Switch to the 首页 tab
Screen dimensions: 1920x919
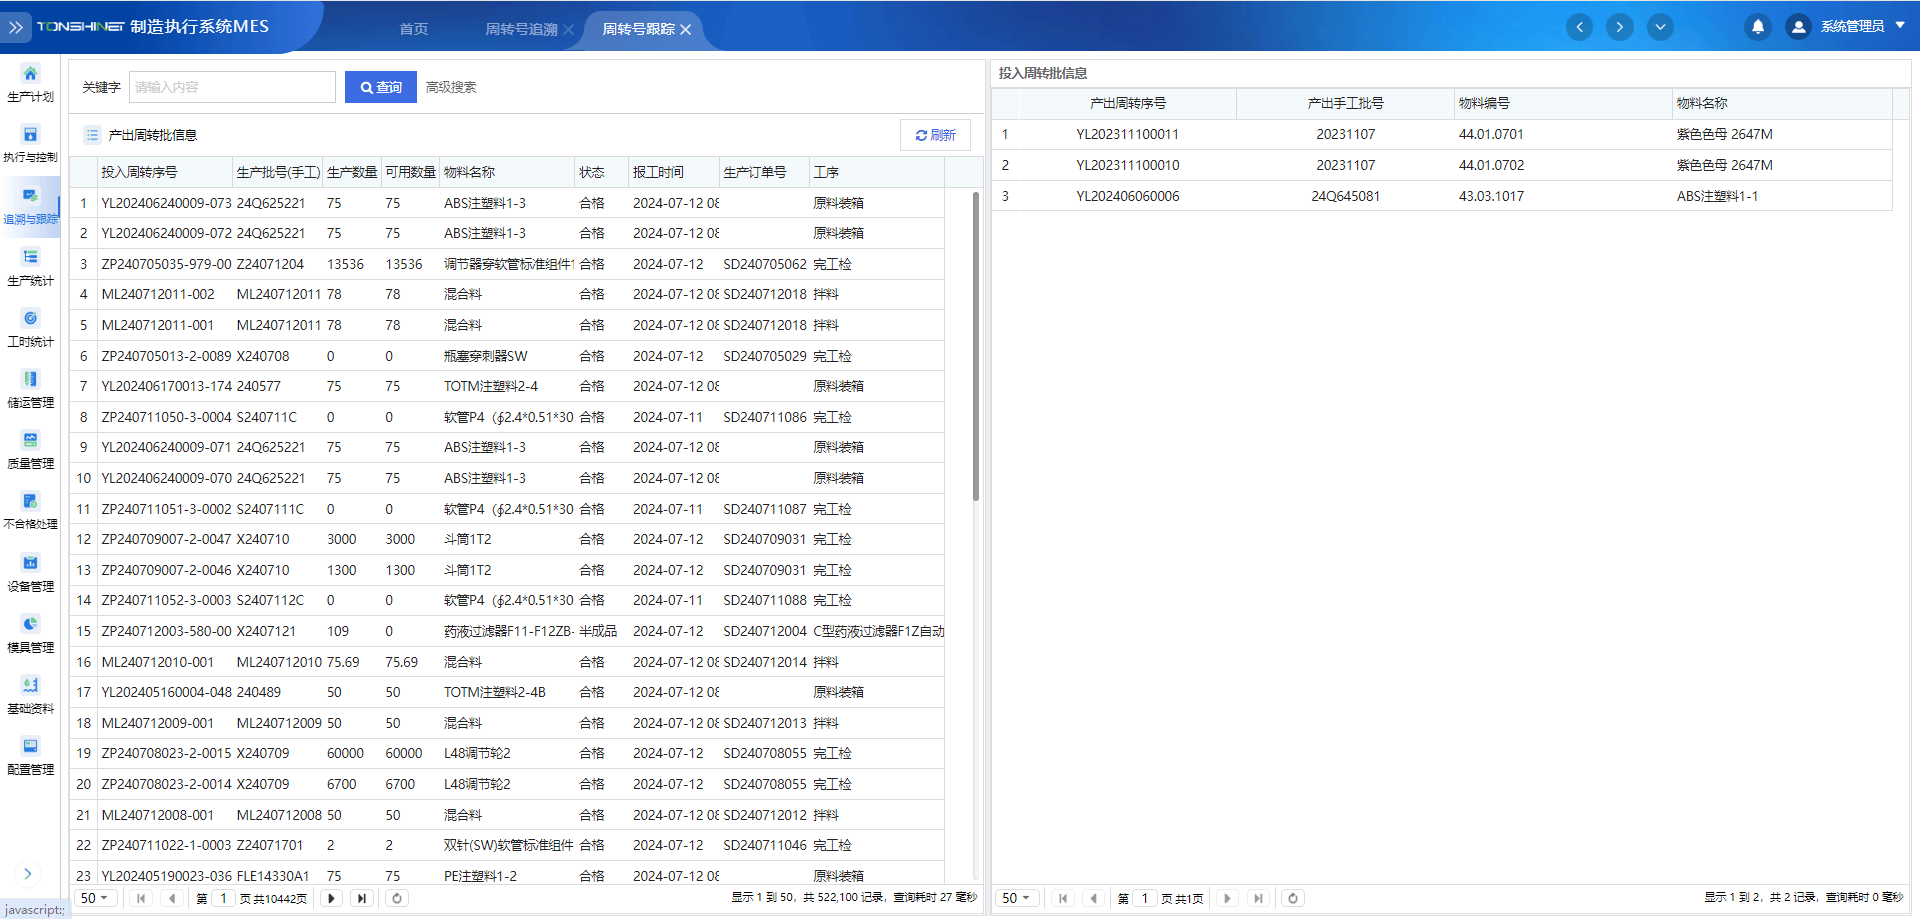point(413,29)
